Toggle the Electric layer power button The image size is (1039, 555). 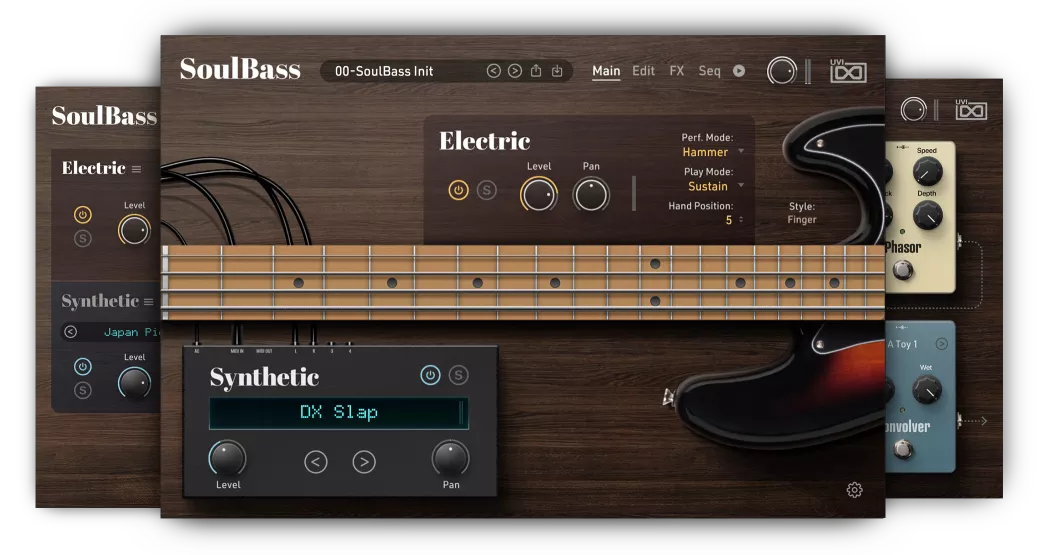[x=458, y=190]
